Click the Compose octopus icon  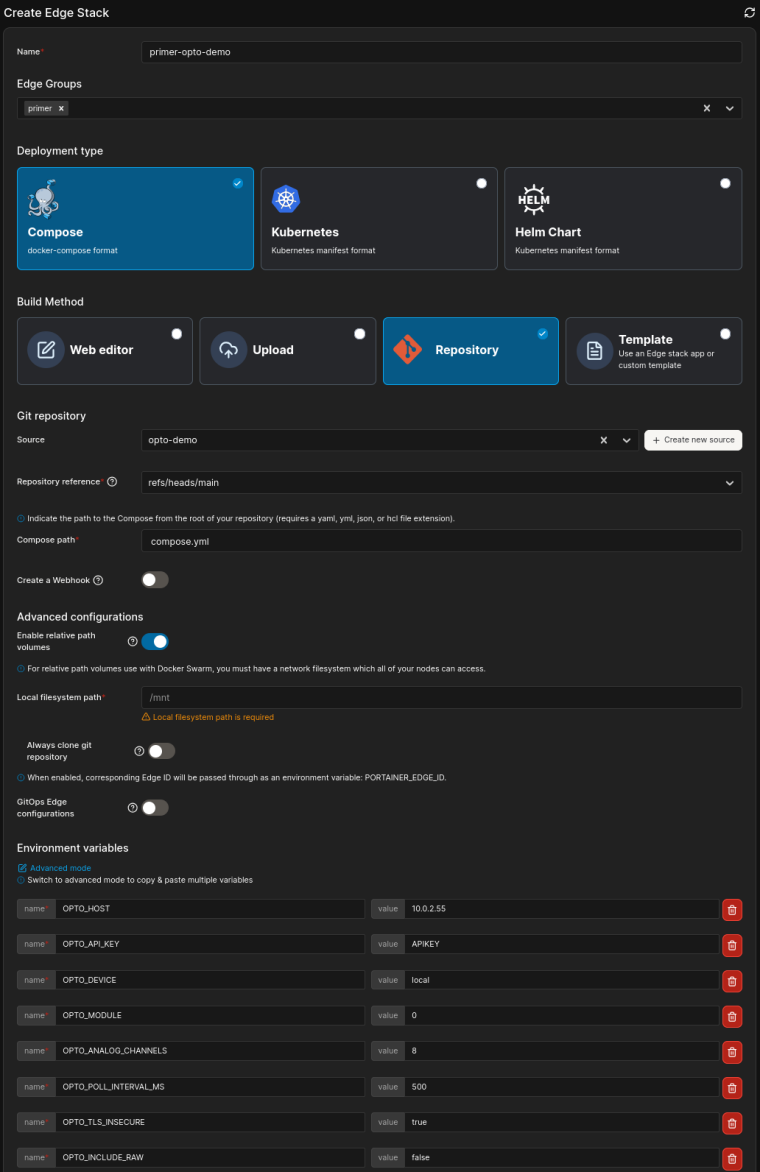coord(43,199)
